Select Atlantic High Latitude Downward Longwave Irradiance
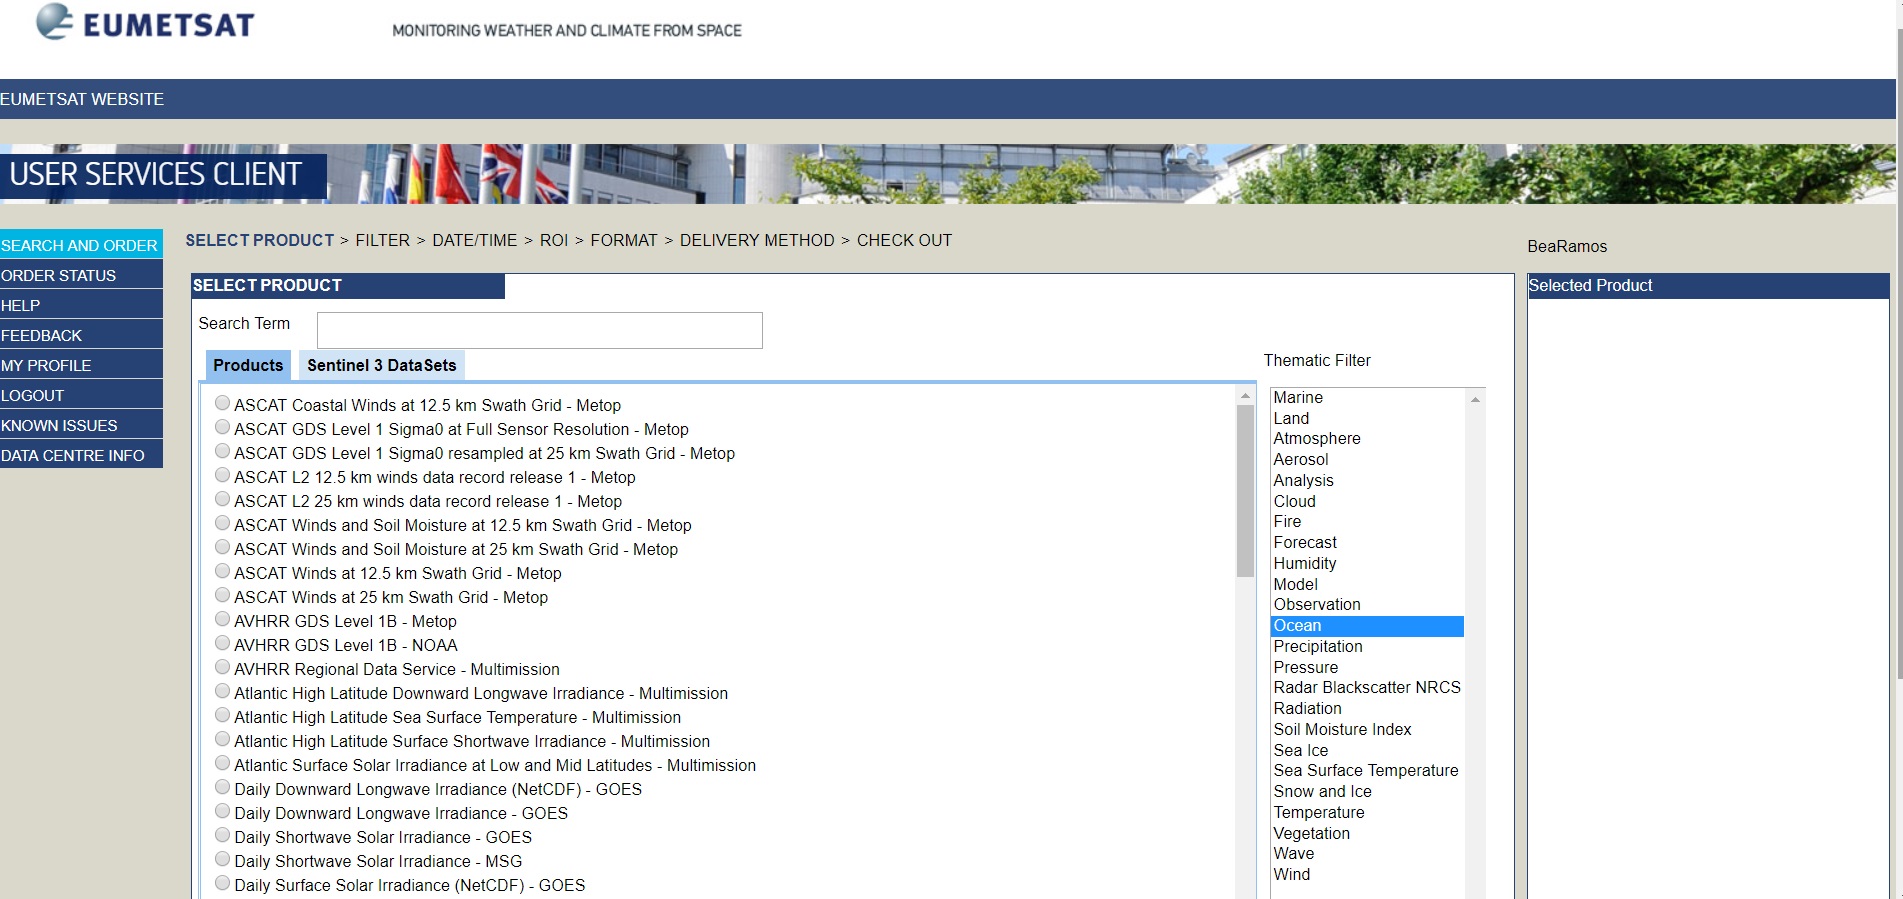 click(222, 692)
